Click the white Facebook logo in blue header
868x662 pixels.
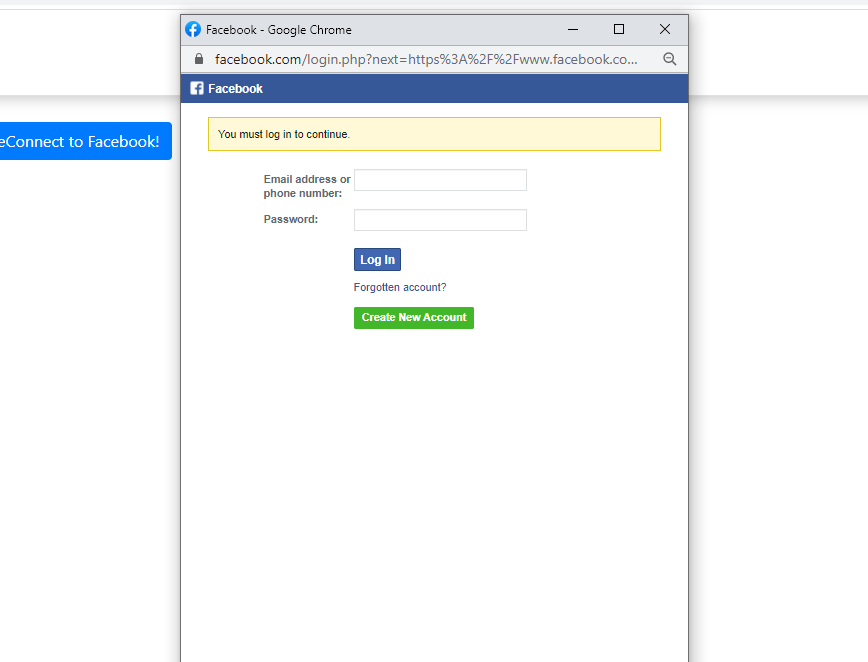pos(197,89)
